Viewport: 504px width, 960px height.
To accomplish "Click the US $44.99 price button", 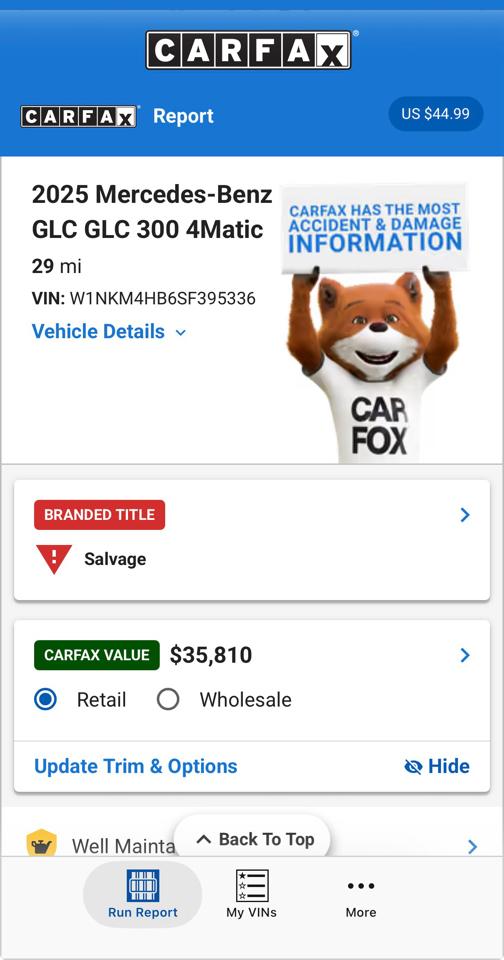I will tap(435, 114).
